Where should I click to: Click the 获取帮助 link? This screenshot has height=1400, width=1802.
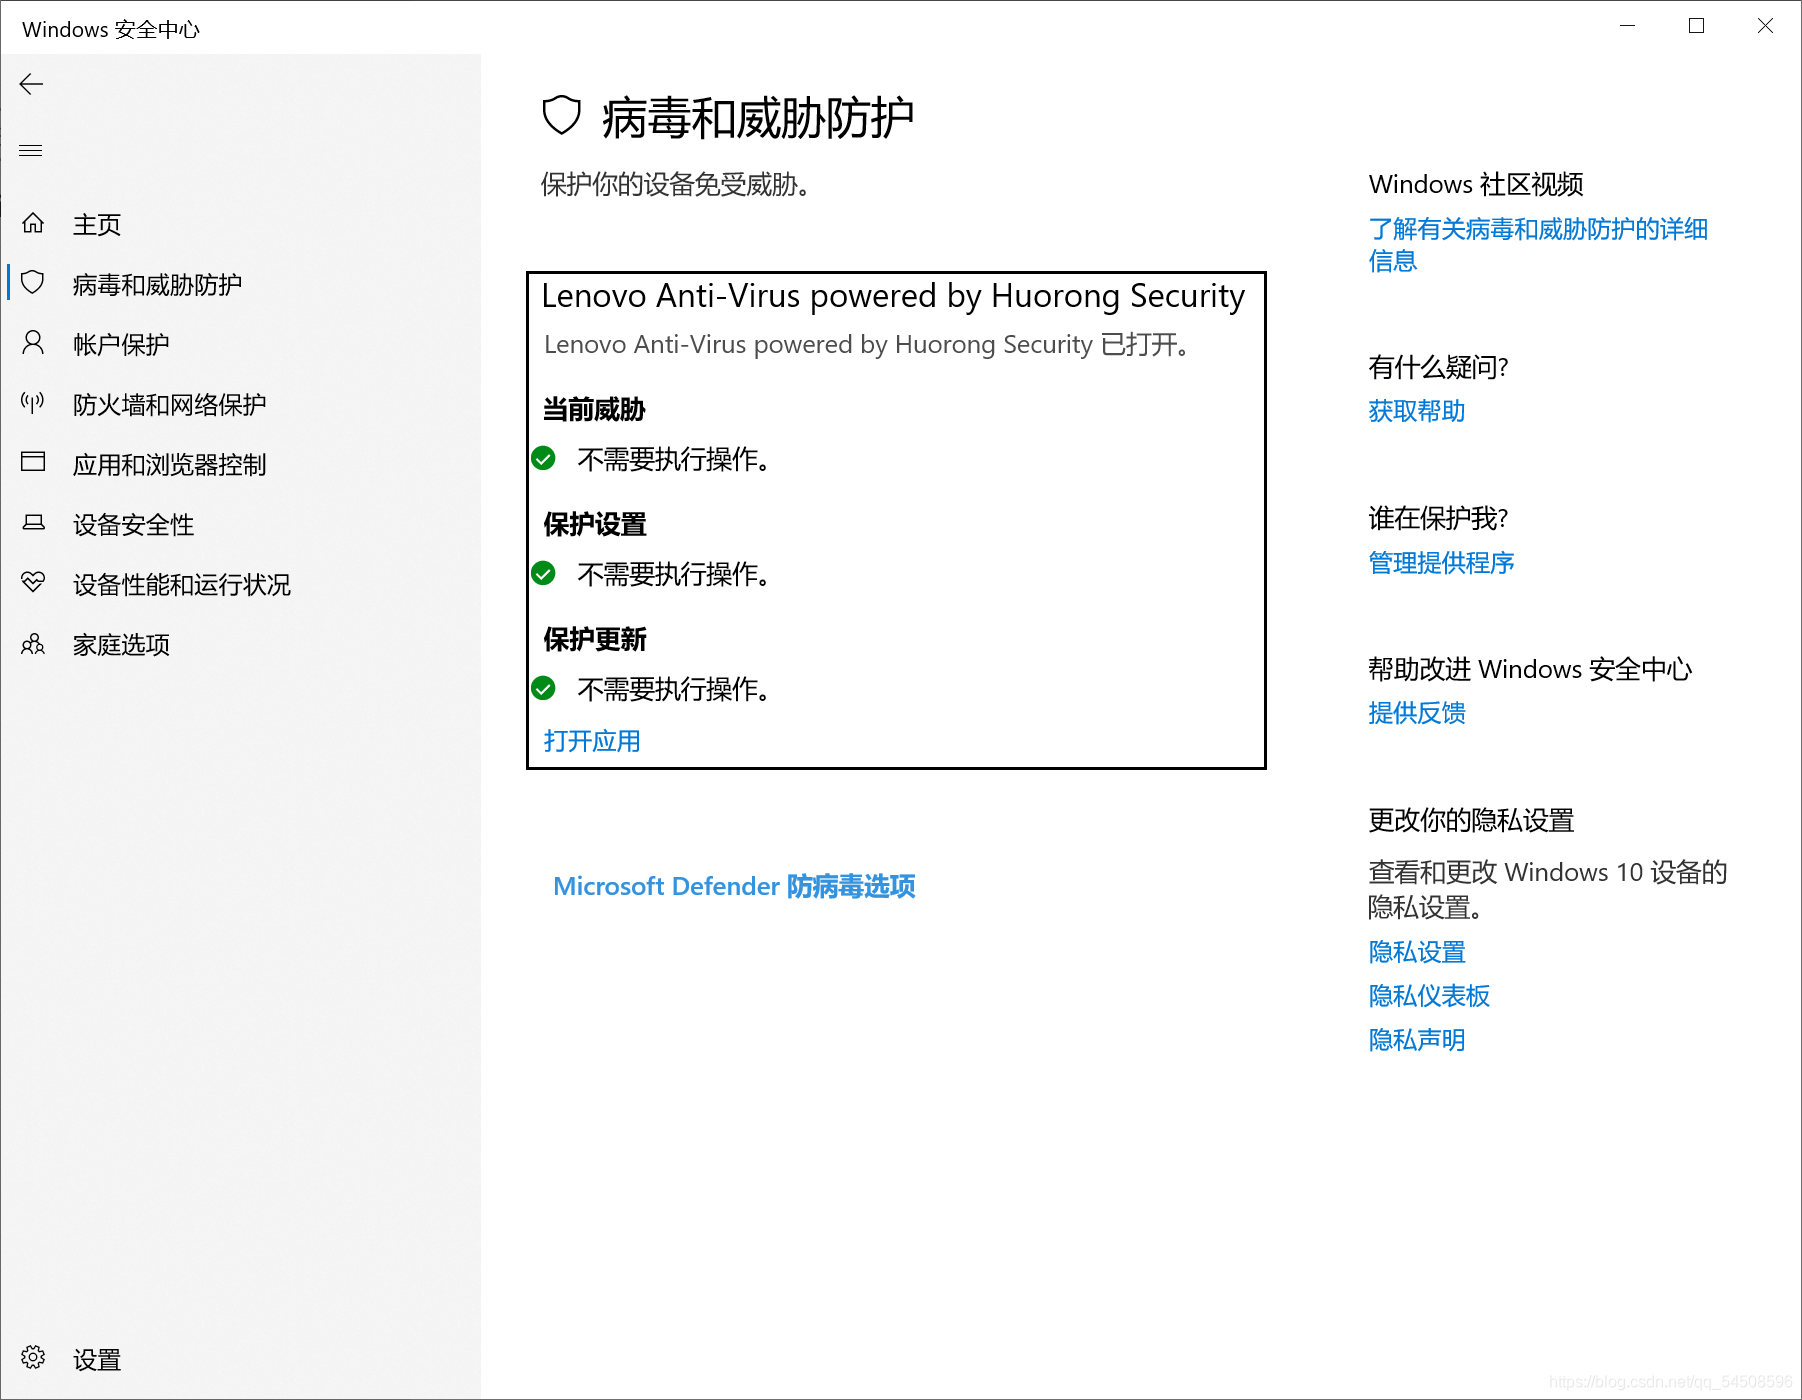tap(1417, 411)
